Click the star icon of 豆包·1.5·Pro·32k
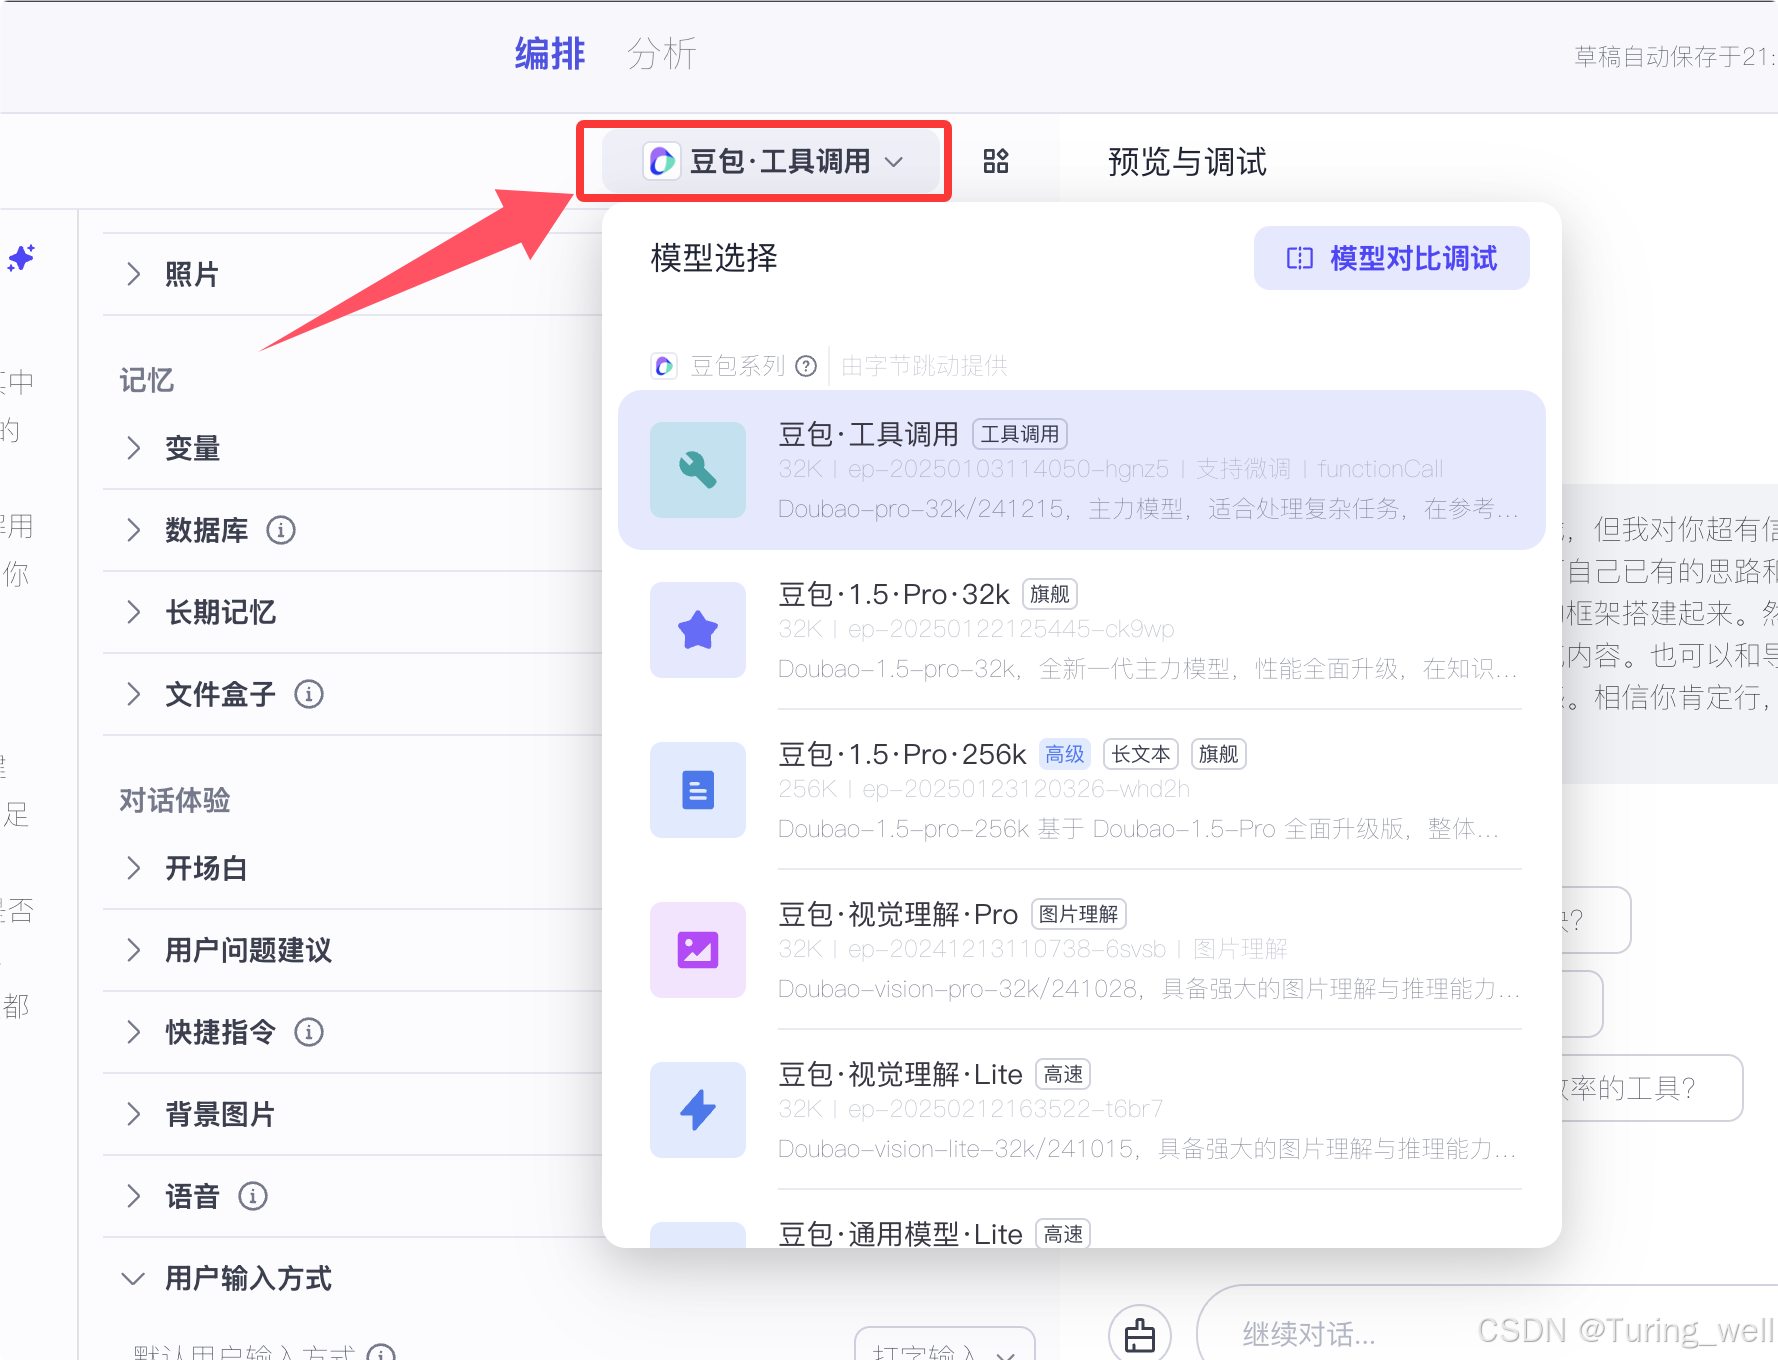The height and width of the screenshot is (1360, 1778). pos(698,630)
